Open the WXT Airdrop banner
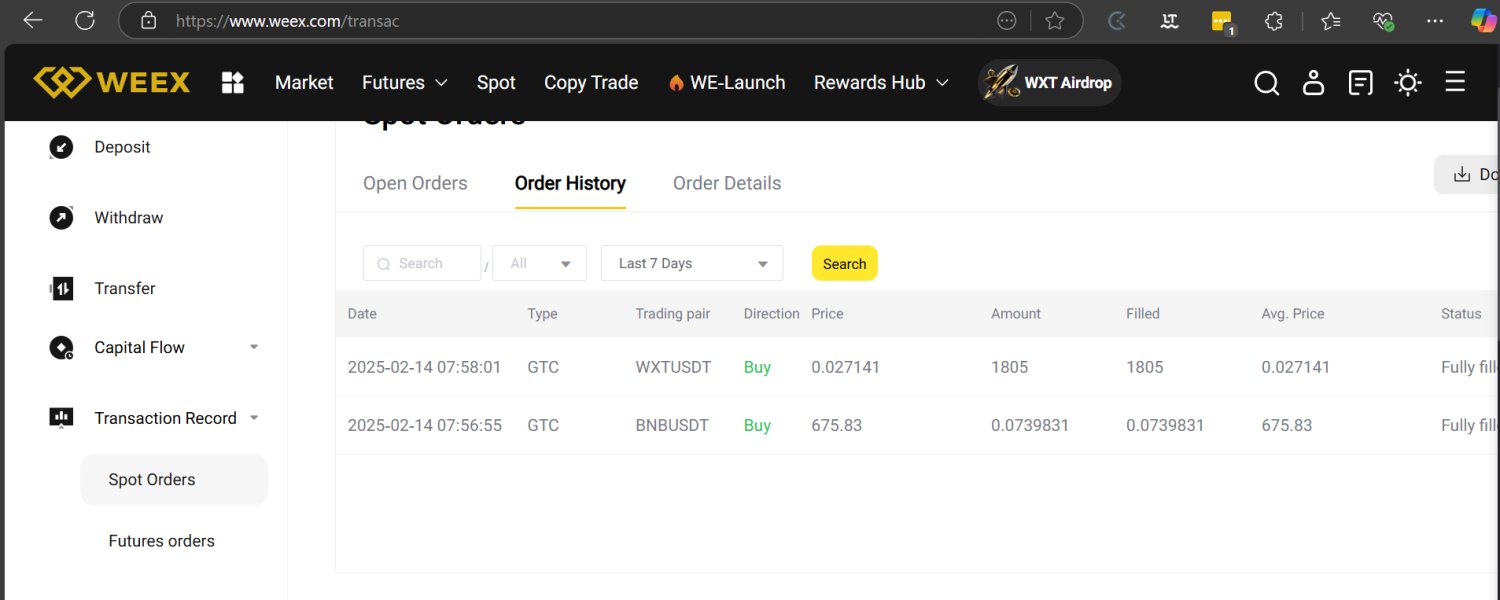 [1050, 83]
